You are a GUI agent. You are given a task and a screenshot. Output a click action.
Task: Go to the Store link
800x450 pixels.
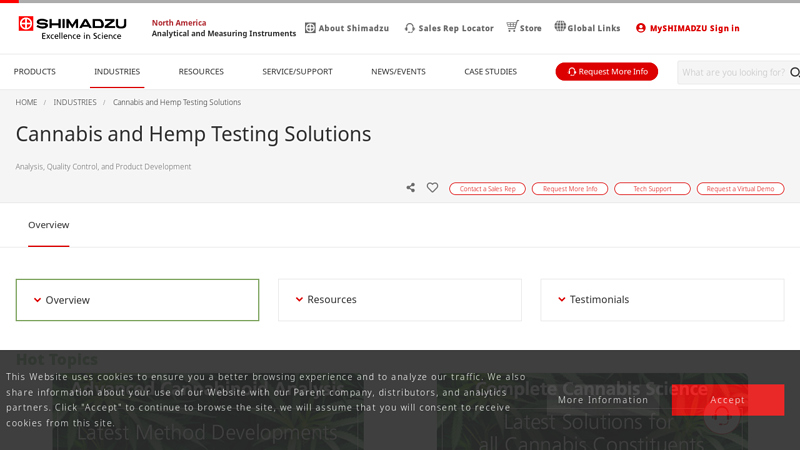click(x=531, y=28)
